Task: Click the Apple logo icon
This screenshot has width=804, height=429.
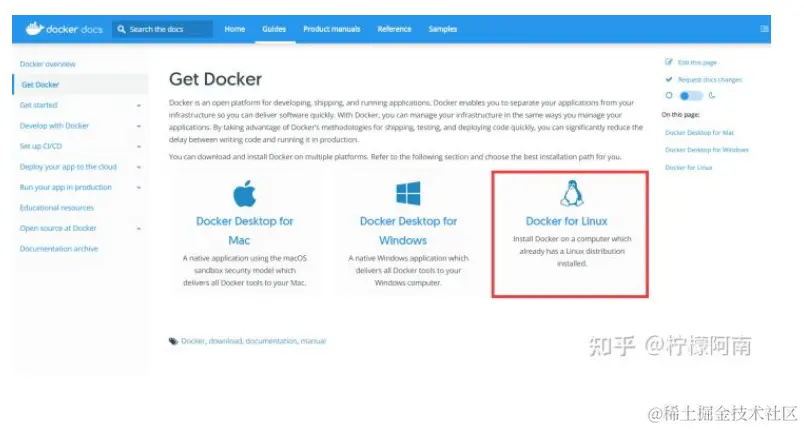Action: [x=245, y=193]
